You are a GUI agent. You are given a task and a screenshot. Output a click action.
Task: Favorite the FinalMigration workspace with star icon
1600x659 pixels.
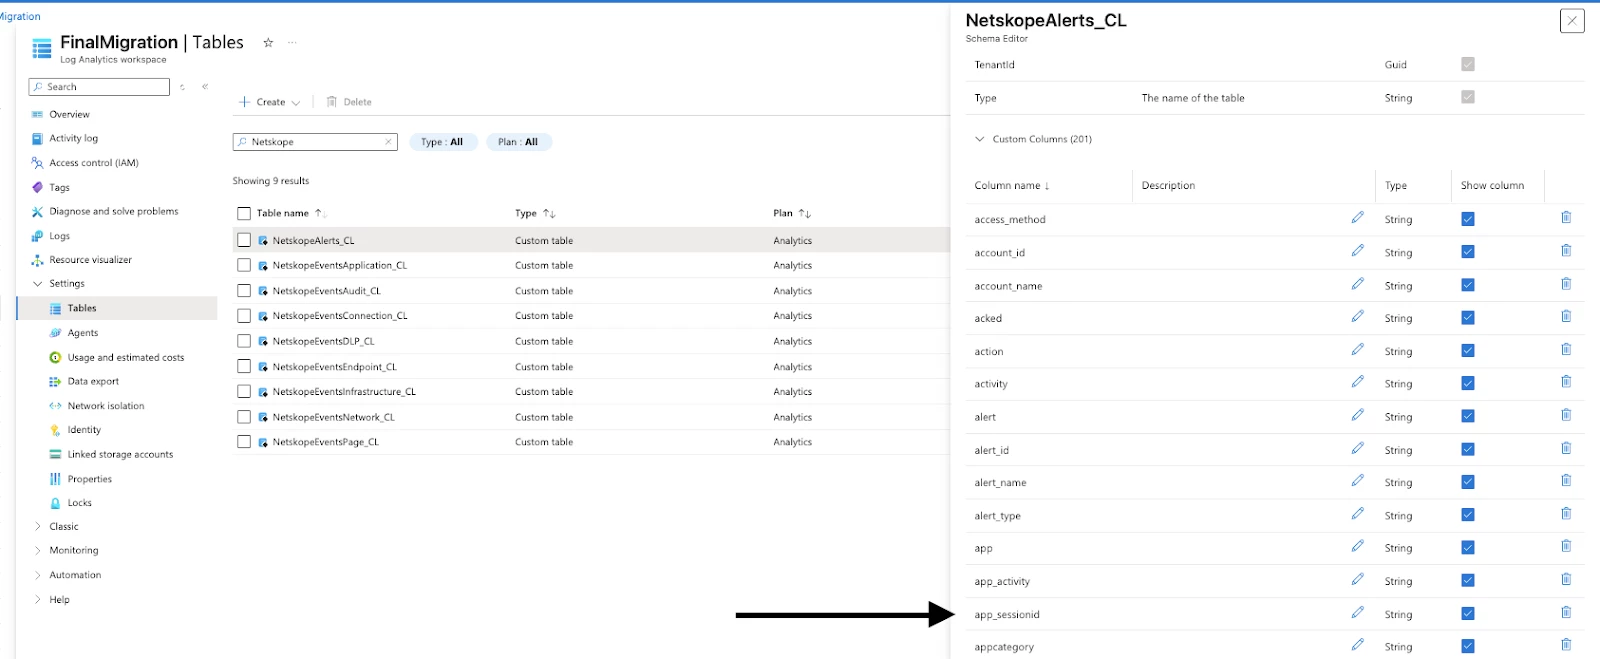(268, 42)
